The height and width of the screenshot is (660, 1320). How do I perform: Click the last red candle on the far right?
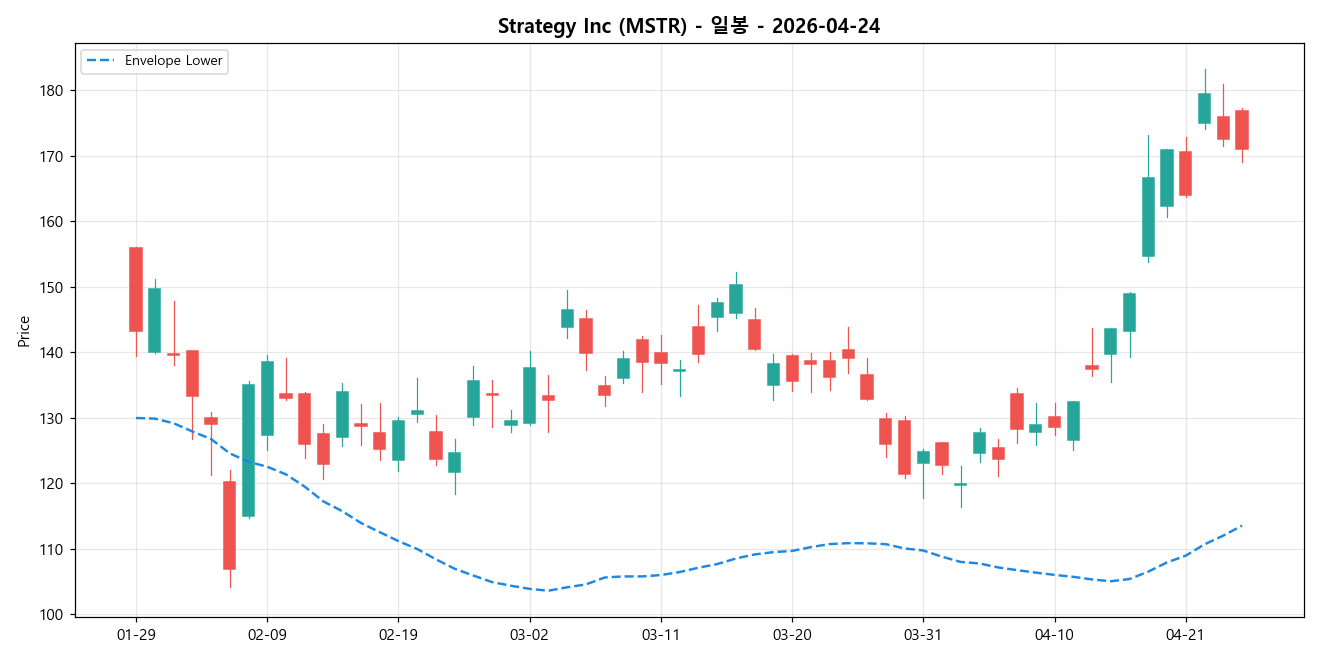pyautogui.click(x=1240, y=130)
